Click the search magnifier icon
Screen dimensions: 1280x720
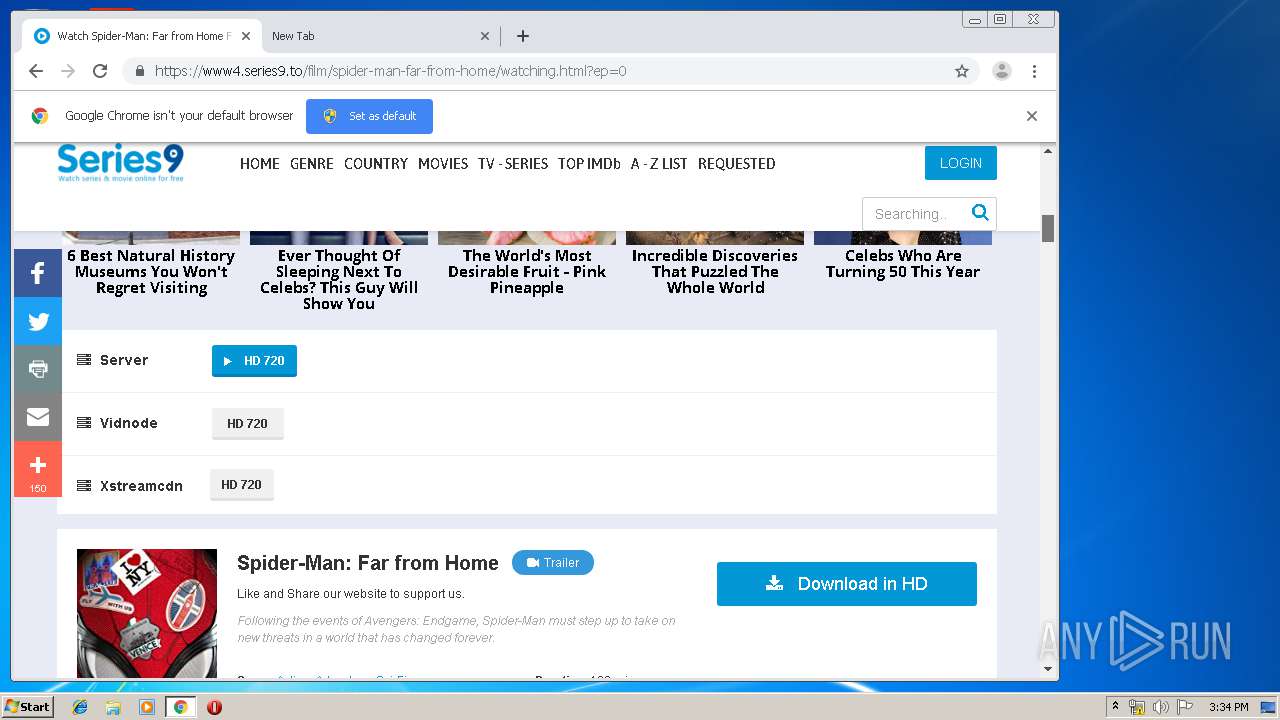[980, 212]
